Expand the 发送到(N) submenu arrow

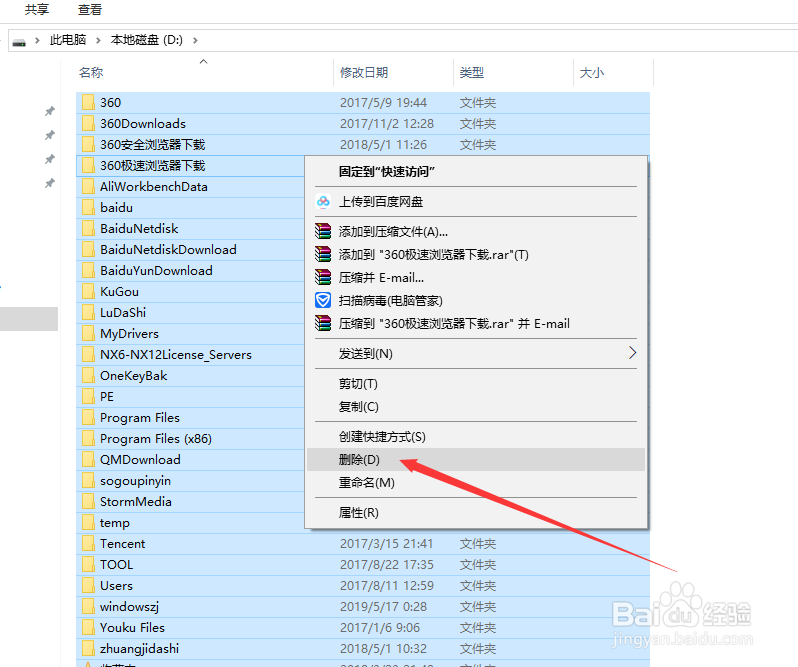tap(632, 353)
